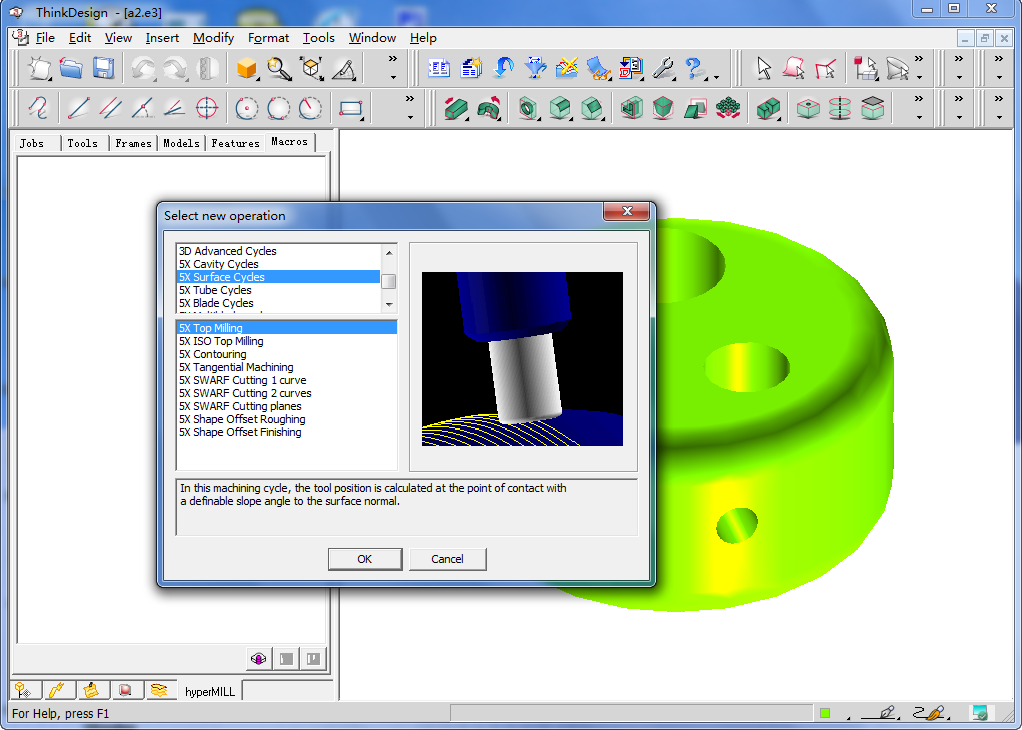The height and width of the screenshot is (730, 1022).
Task: Open the Tools menu
Action: coord(319,38)
